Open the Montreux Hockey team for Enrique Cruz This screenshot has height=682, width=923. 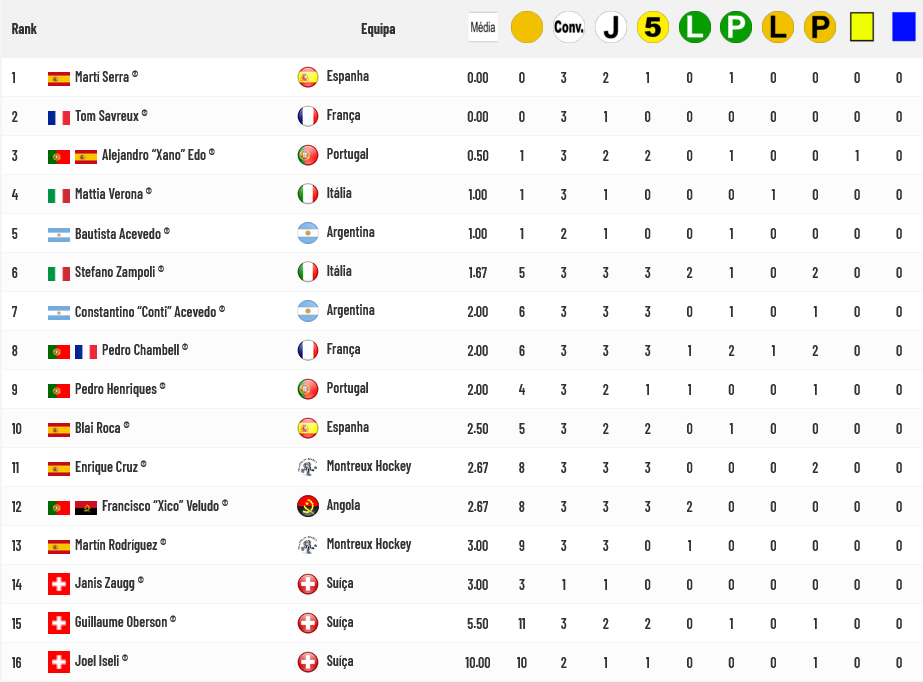(x=368, y=466)
